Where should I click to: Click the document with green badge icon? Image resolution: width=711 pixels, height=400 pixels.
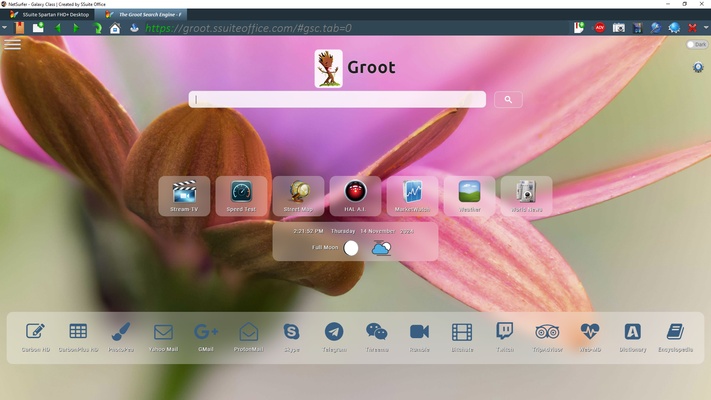pos(579,28)
